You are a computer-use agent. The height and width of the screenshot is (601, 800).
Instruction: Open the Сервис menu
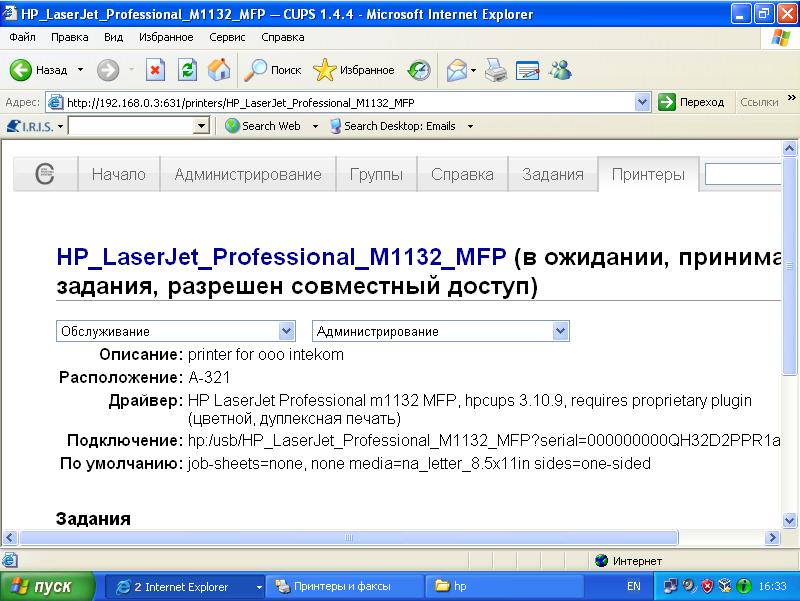[228, 37]
